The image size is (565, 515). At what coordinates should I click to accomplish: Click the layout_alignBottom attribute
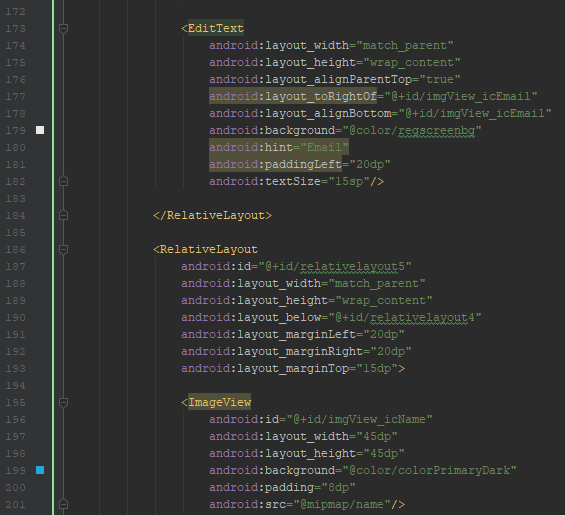tap(300, 114)
